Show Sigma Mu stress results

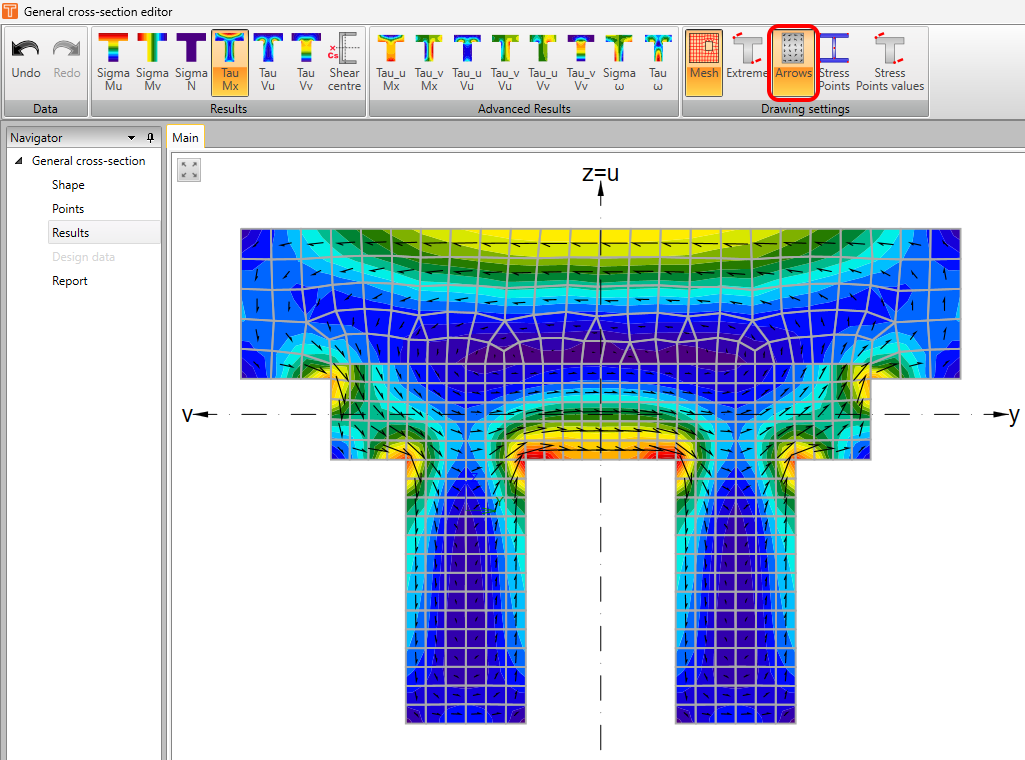(x=113, y=61)
